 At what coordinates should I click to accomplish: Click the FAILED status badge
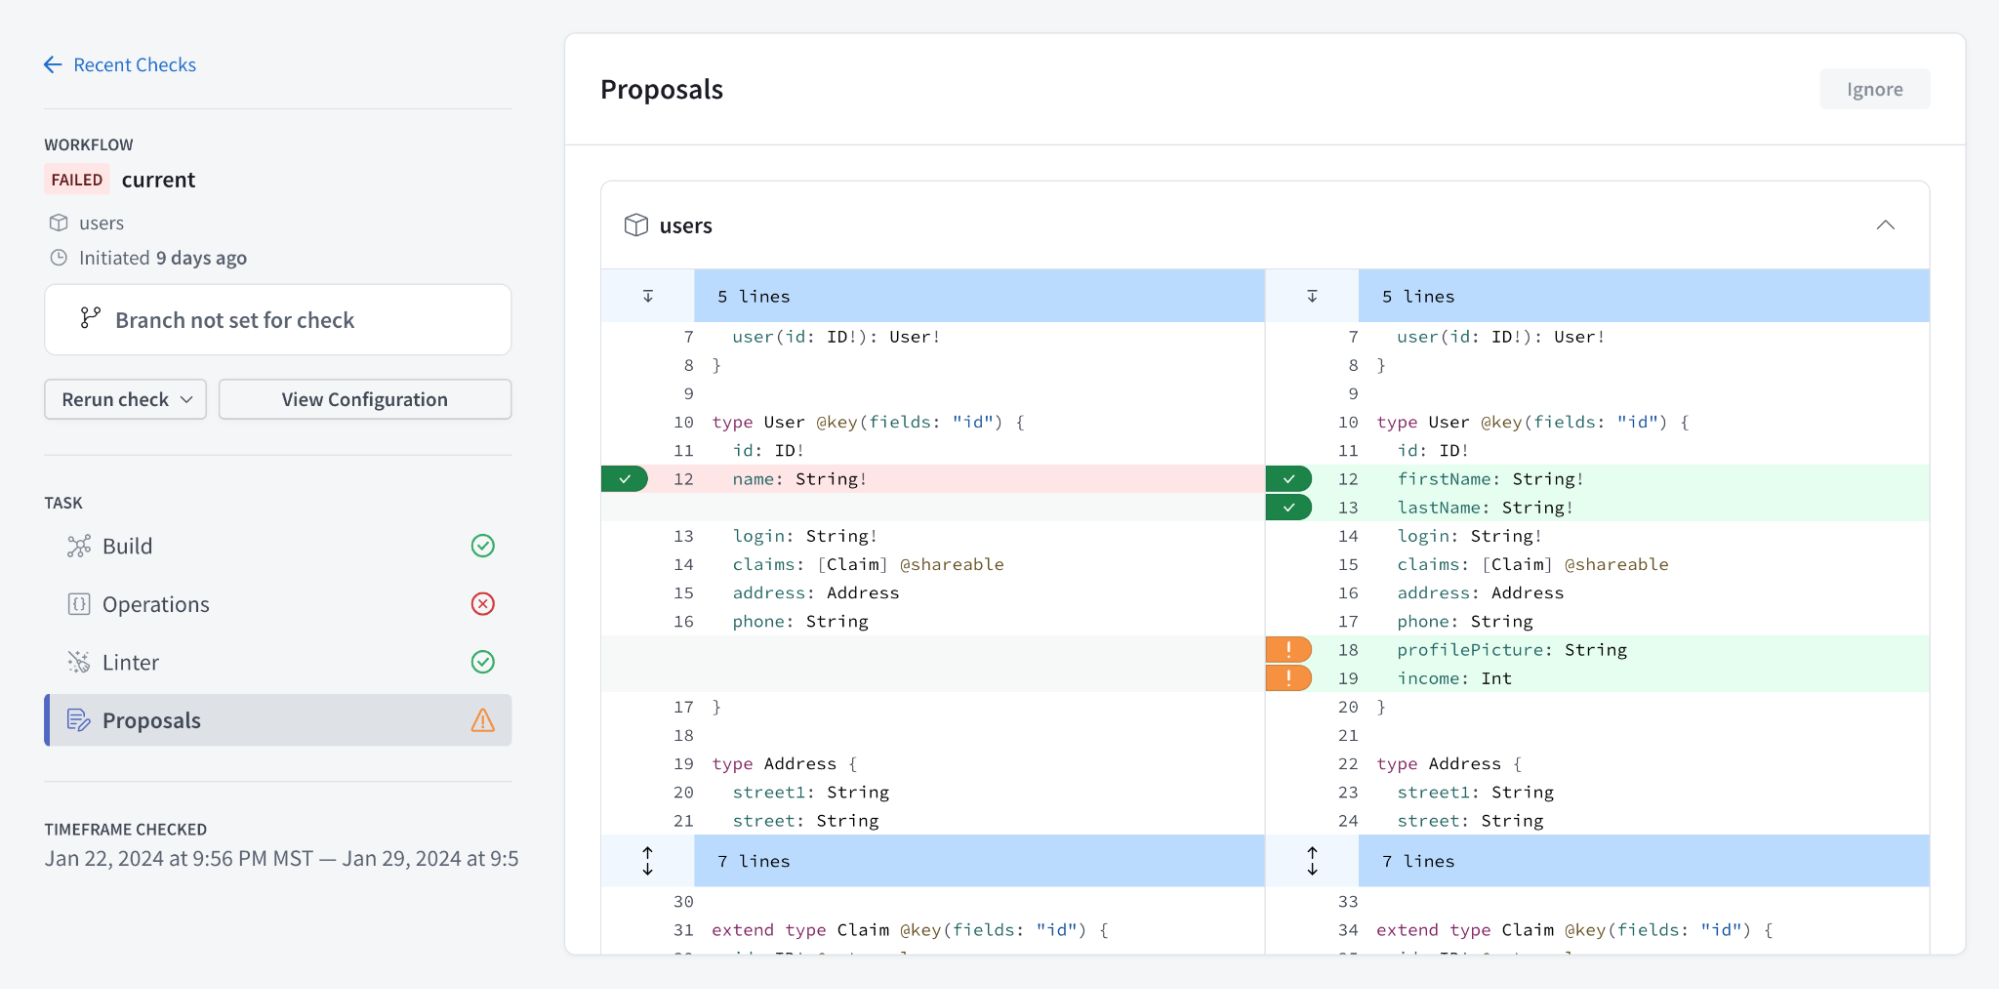77,180
